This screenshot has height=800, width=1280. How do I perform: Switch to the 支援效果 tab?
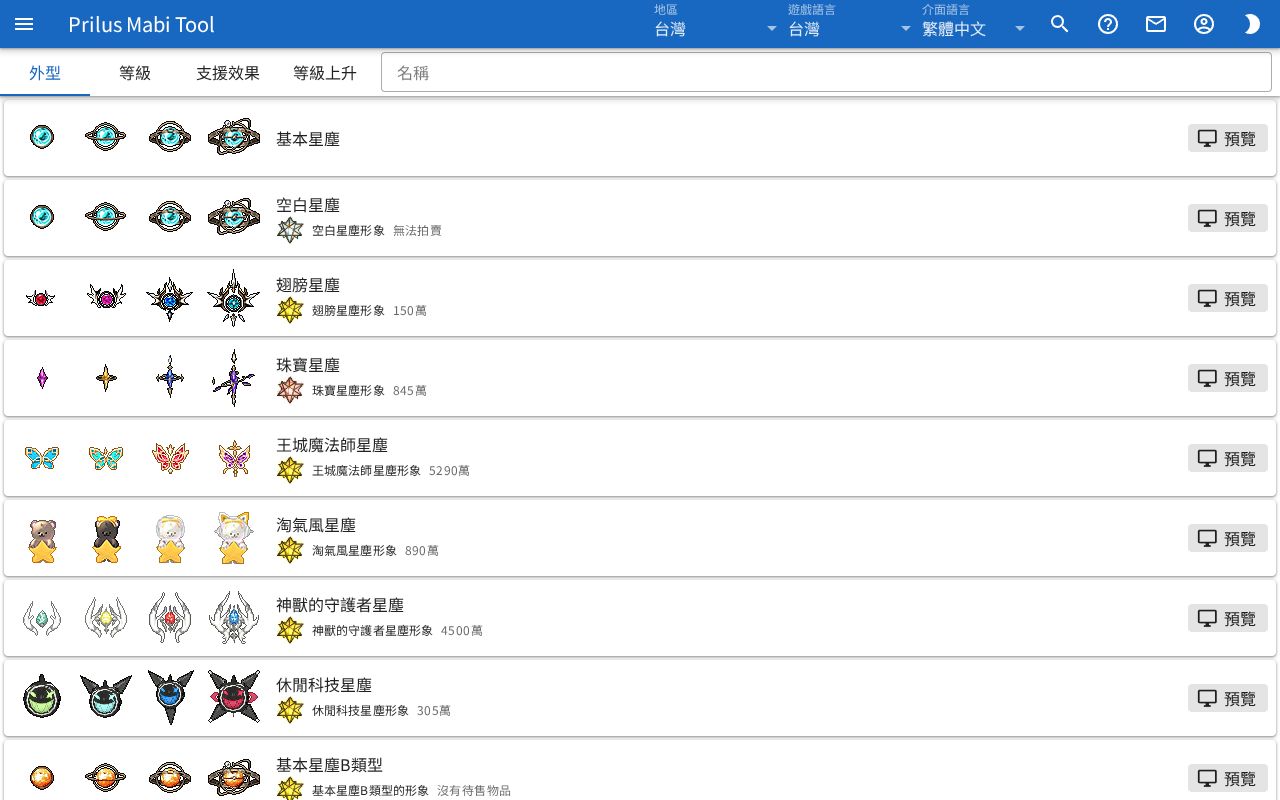click(228, 72)
